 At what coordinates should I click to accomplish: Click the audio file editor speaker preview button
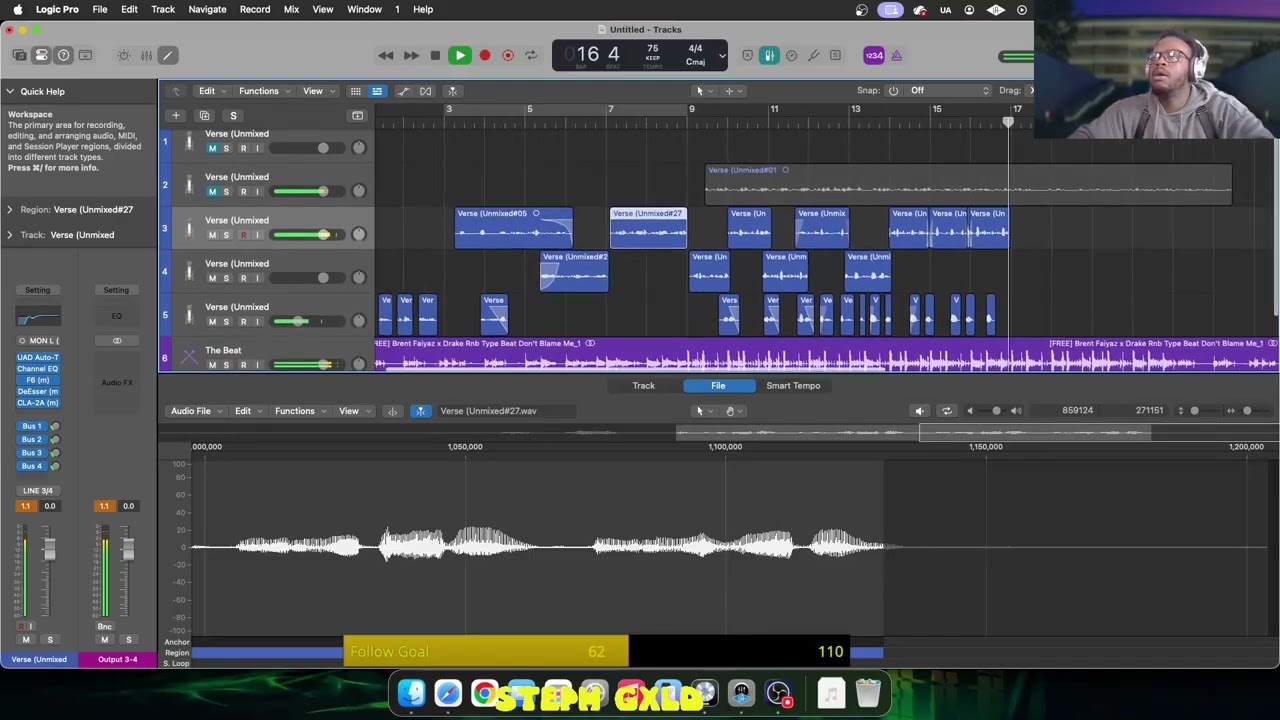pyautogui.click(x=919, y=411)
